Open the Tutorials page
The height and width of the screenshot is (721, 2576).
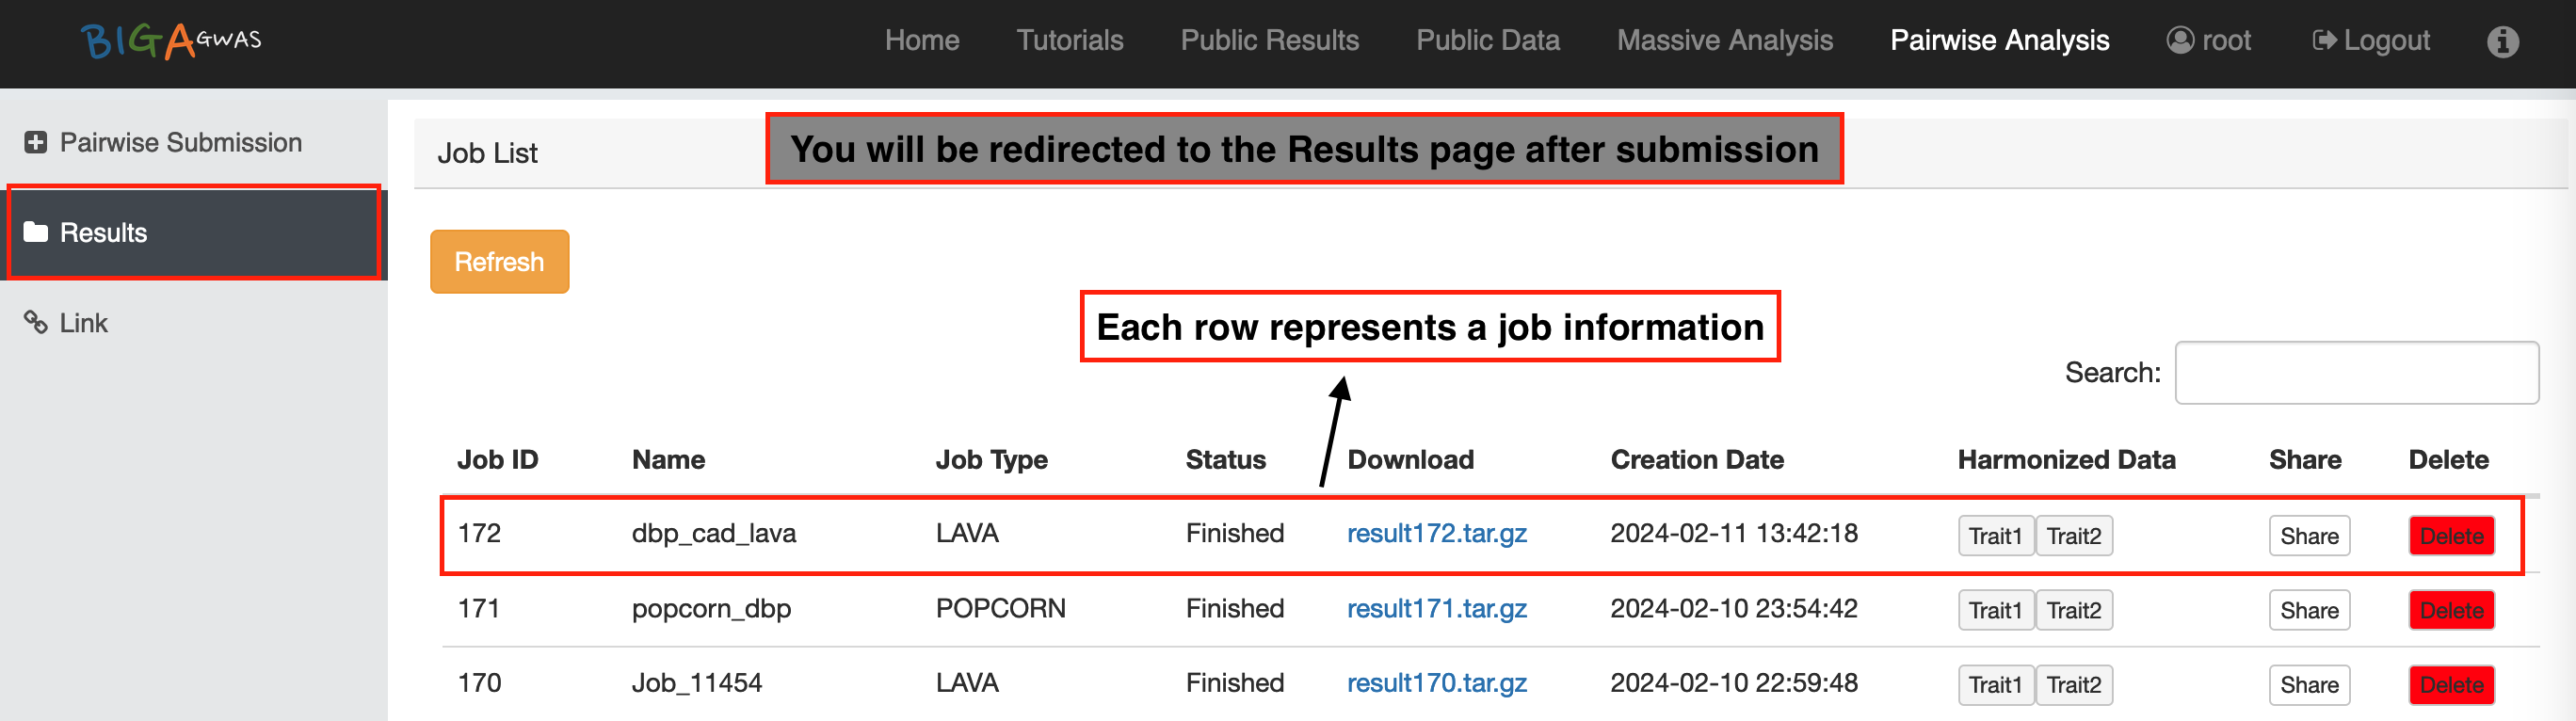1069,41
